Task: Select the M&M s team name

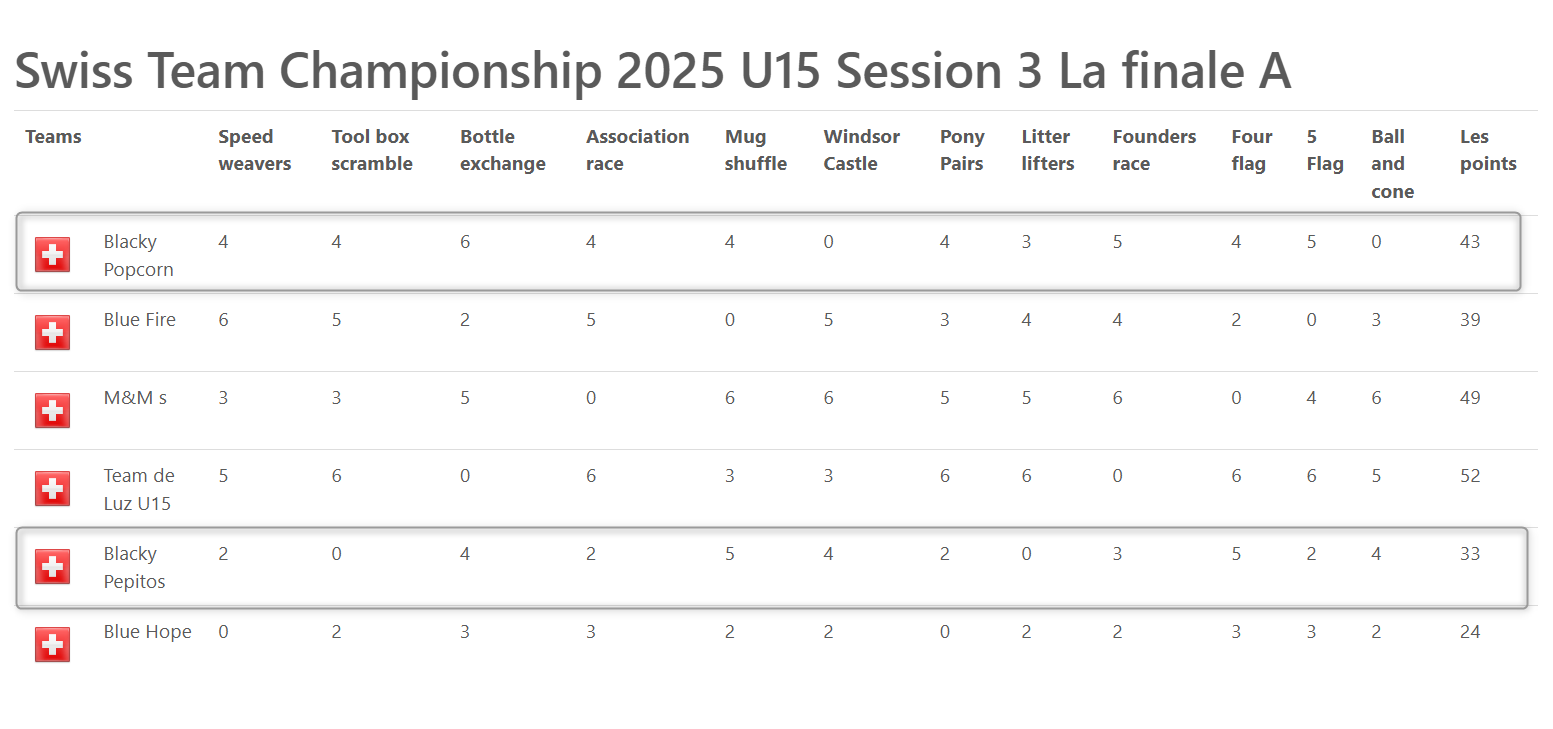Action: [135, 398]
